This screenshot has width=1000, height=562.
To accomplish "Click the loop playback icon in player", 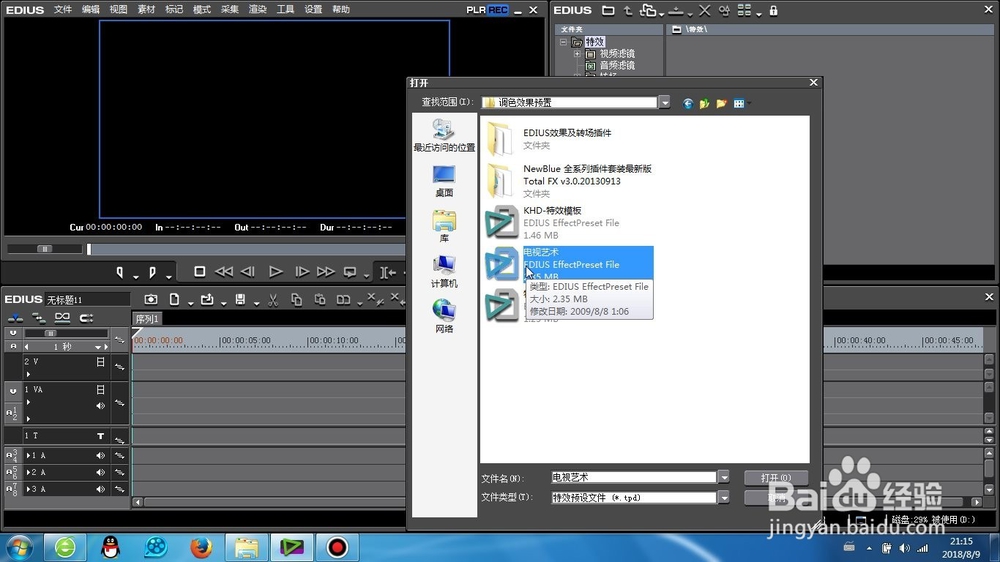I will point(350,272).
